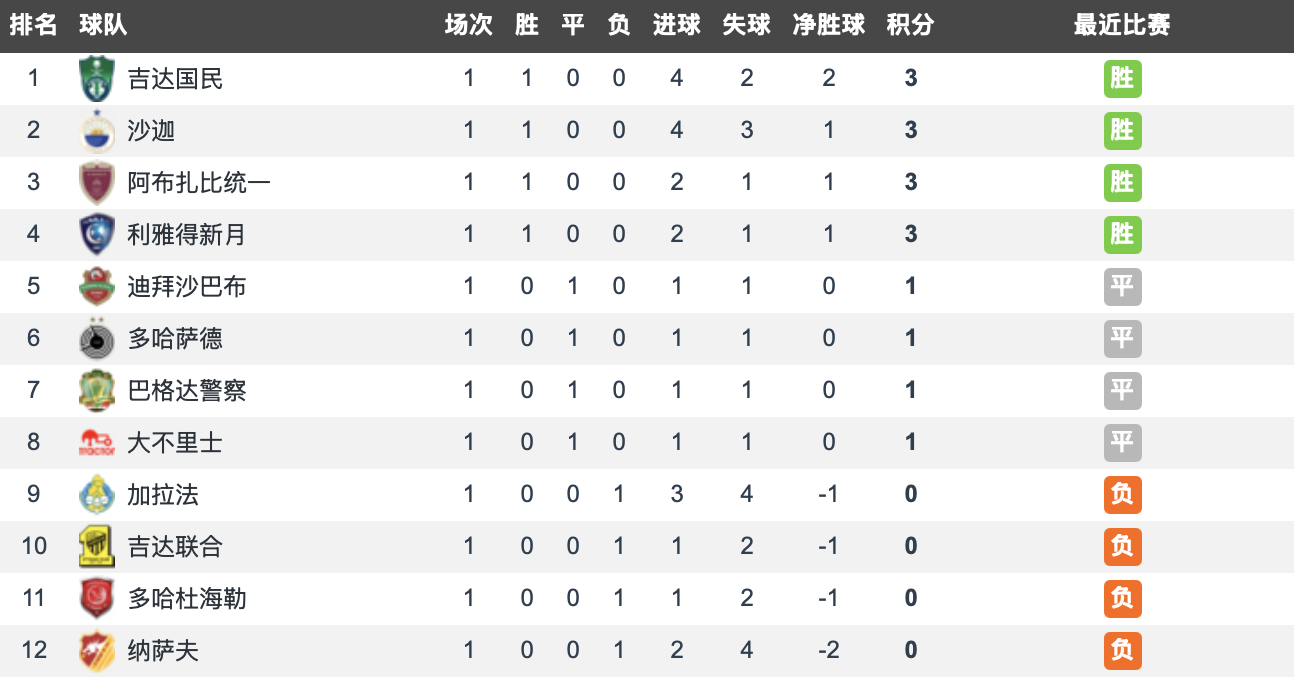This screenshot has width=1294, height=684.
Task: Open the 巴格达警察 team badge
Action: click(97, 391)
